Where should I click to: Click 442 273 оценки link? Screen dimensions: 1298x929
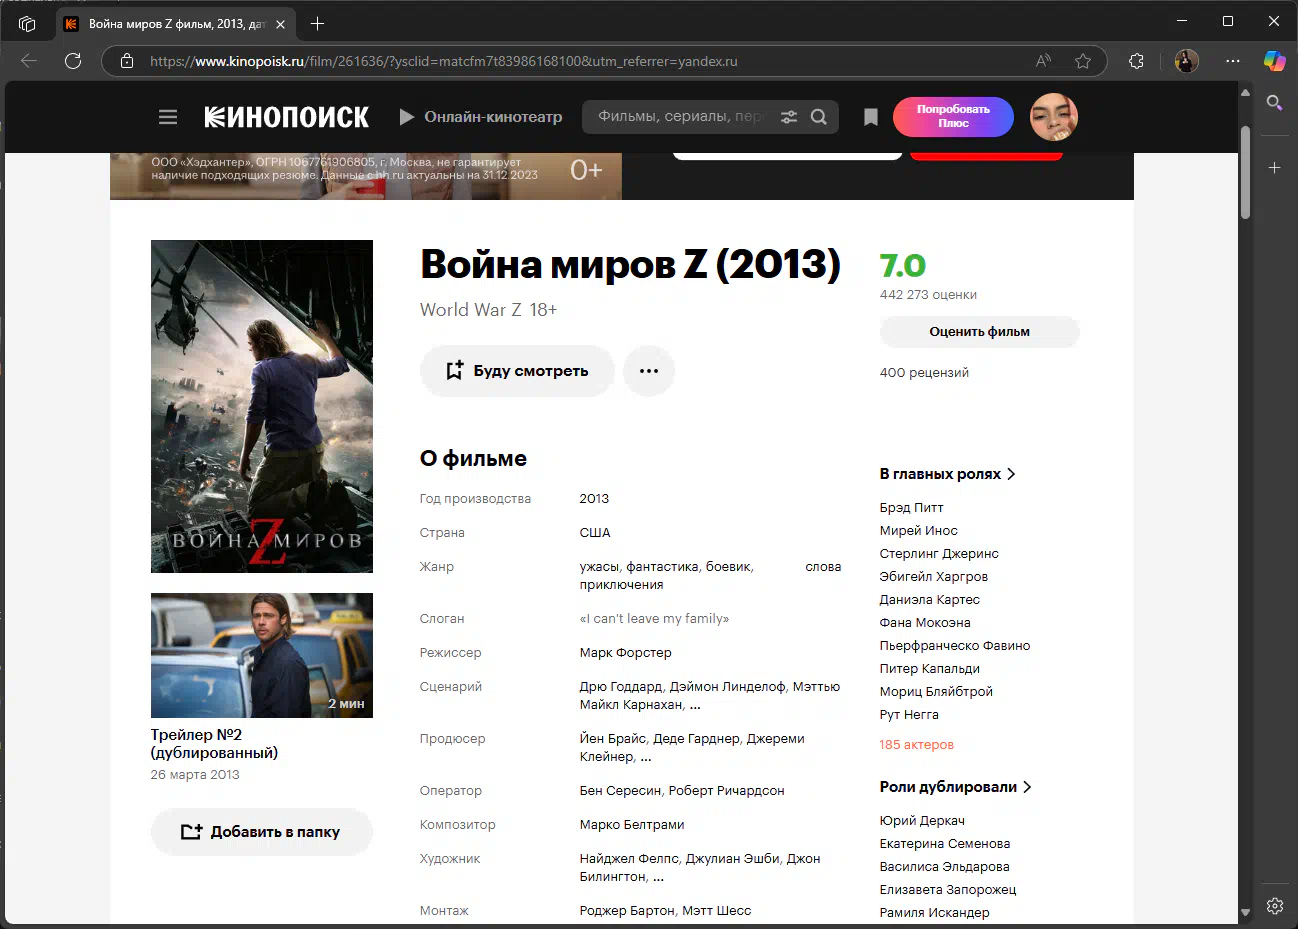pyautogui.click(x=928, y=295)
